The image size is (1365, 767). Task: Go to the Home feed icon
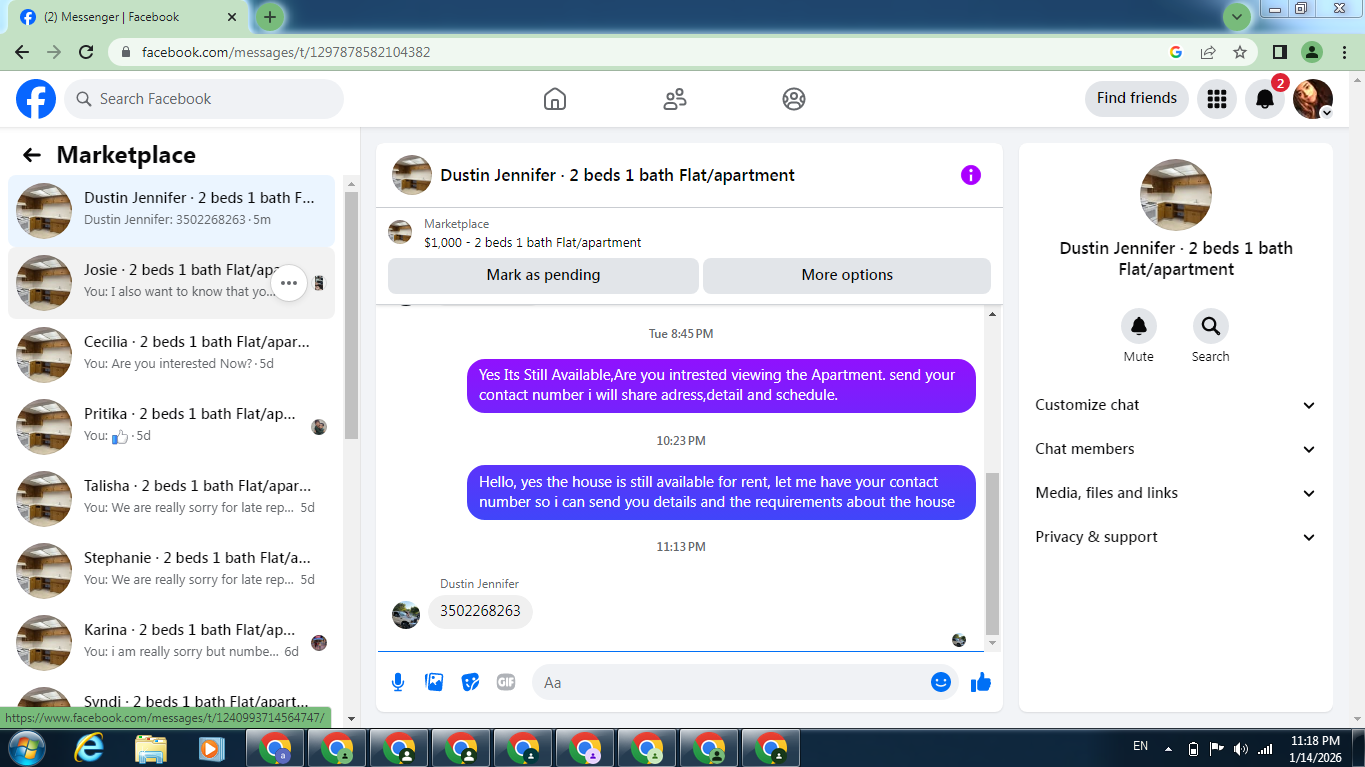point(555,99)
